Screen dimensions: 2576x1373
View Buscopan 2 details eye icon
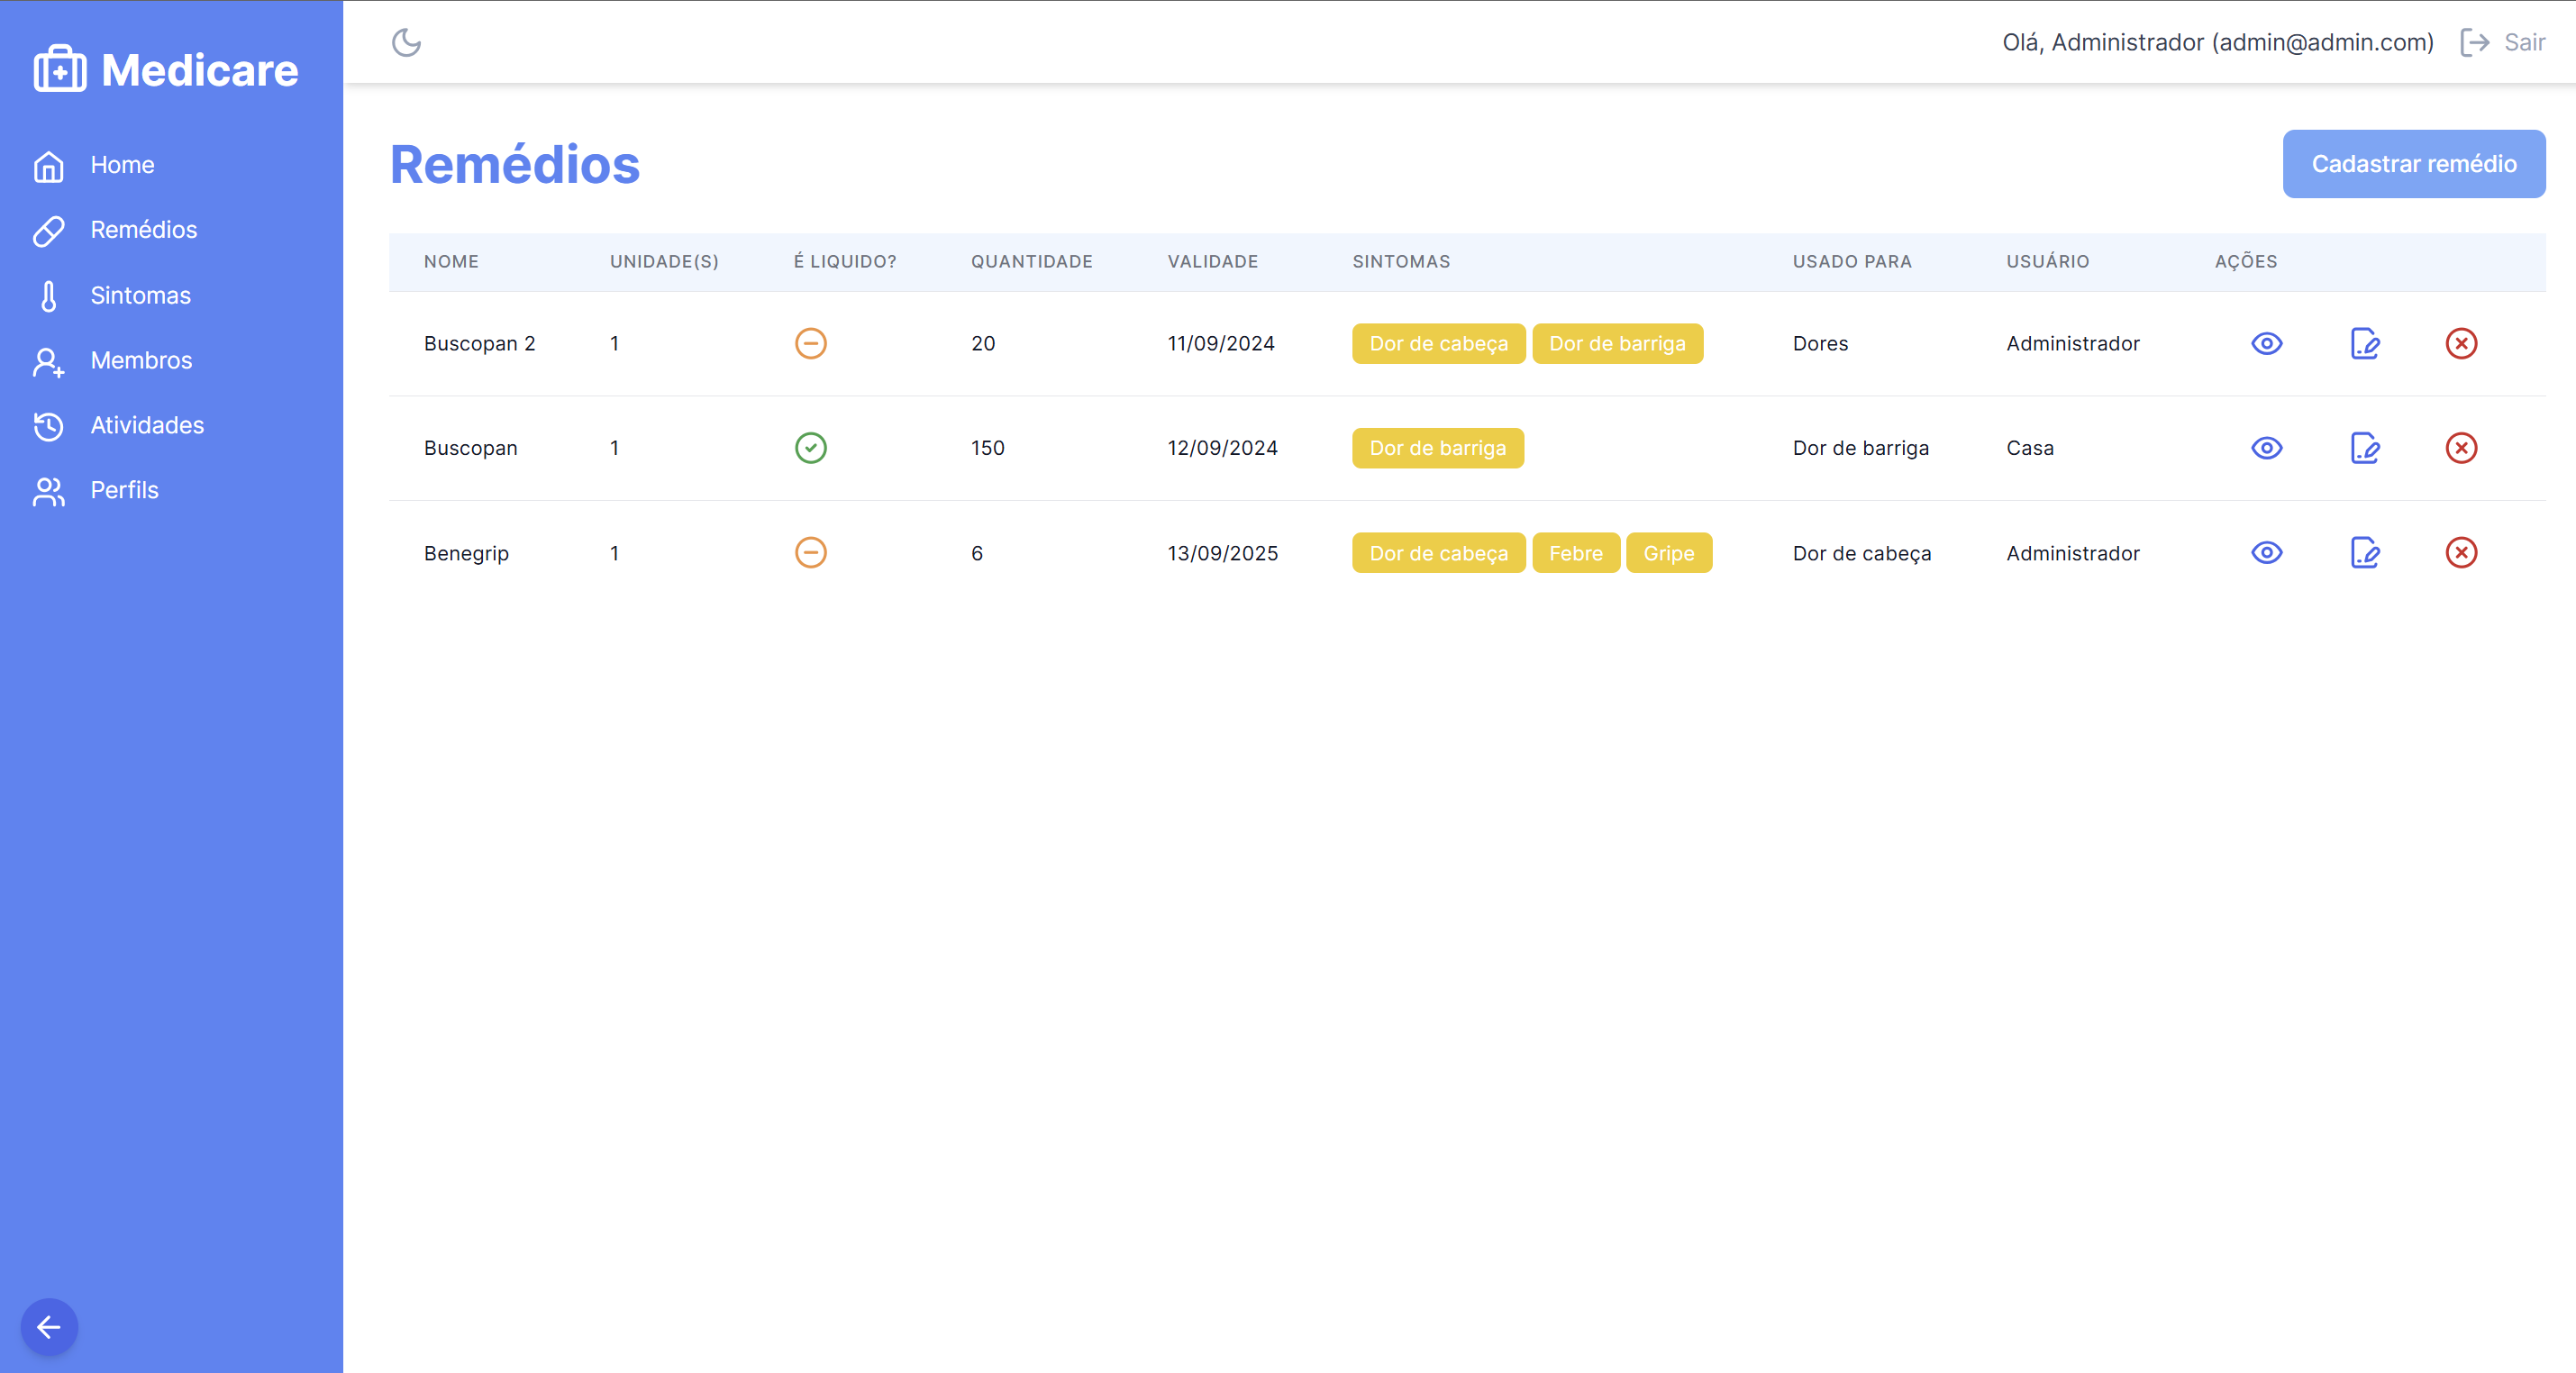[x=2266, y=344]
